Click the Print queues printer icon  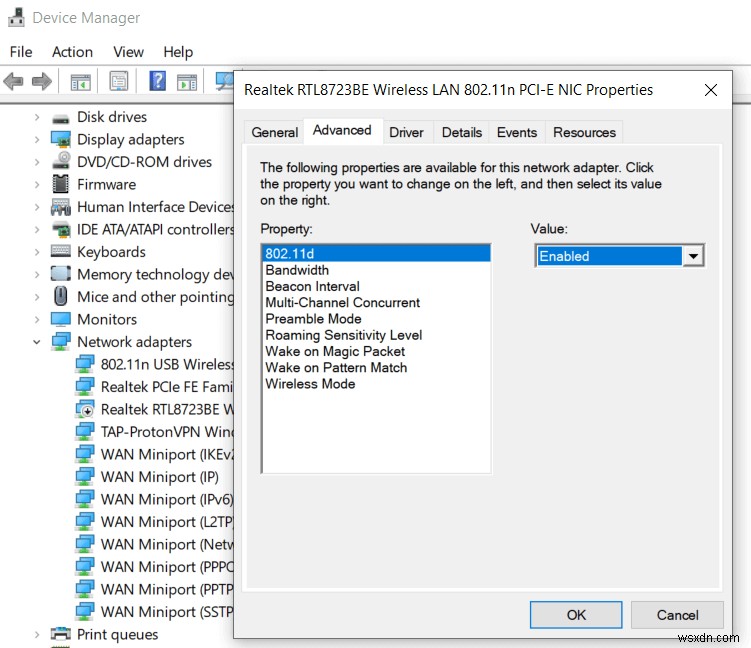click(61, 634)
